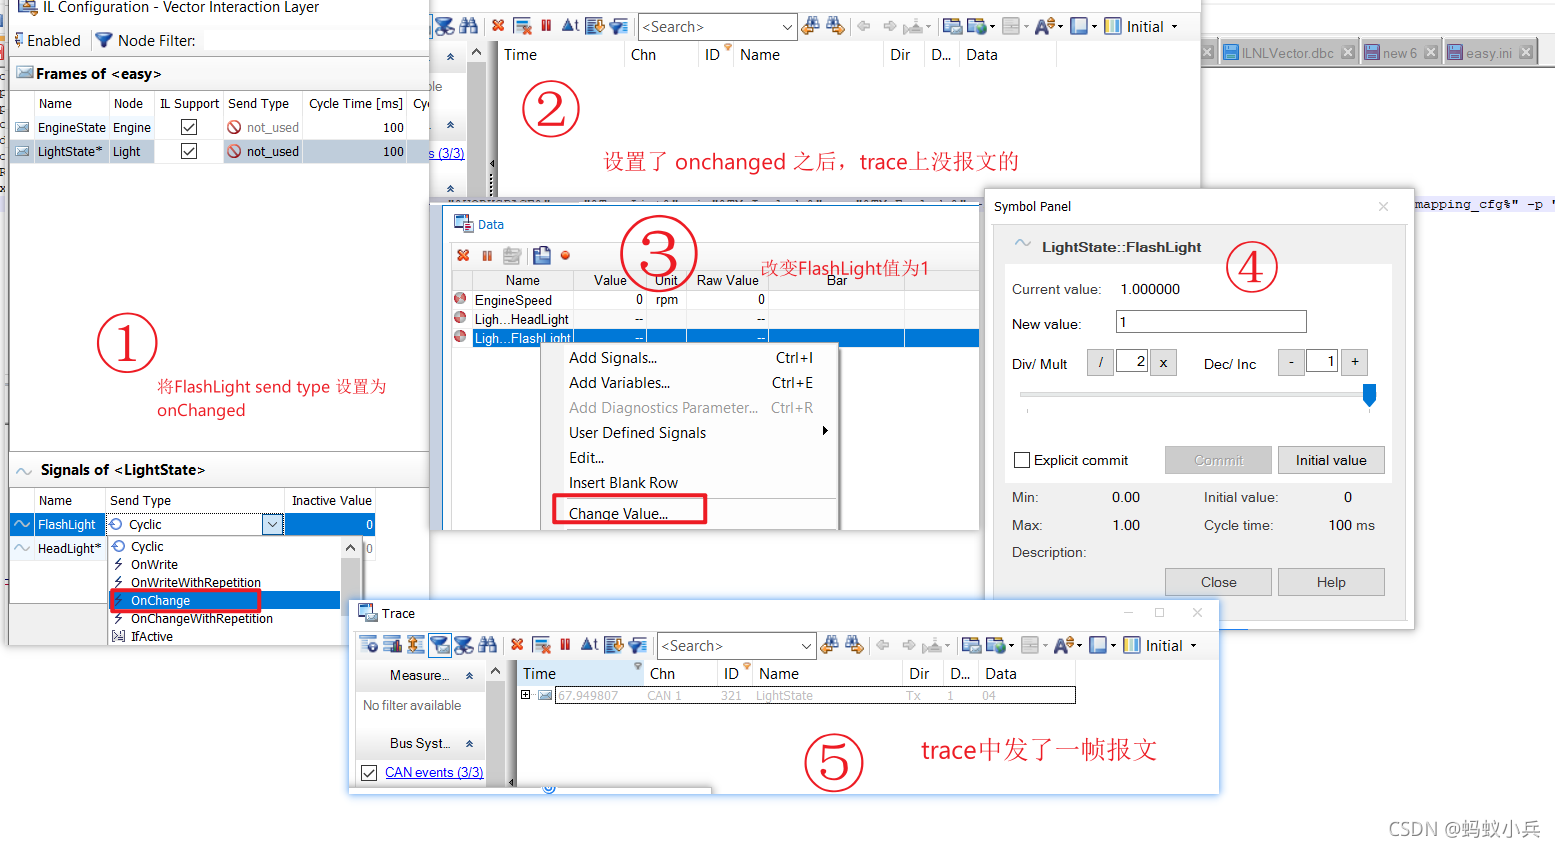Click the value slider handle in Symbol Panel
Image resolution: width=1555 pixels, height=847 pixels.
pyautogui.click(x=1369, y=395)
